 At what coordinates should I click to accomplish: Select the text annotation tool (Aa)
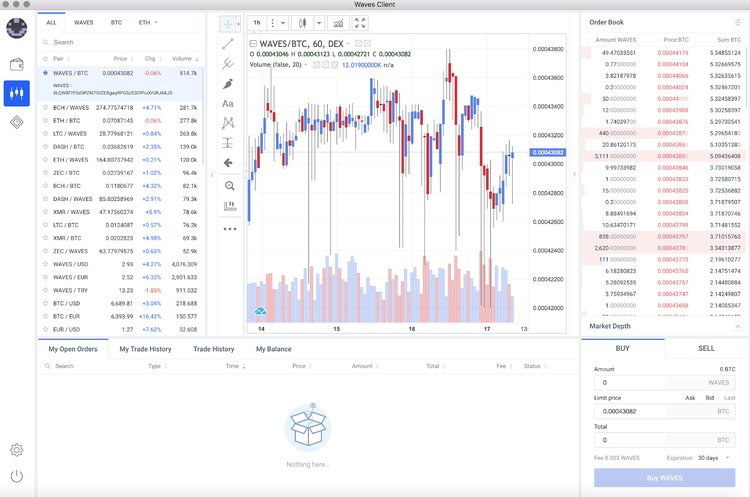pos(228,103)
